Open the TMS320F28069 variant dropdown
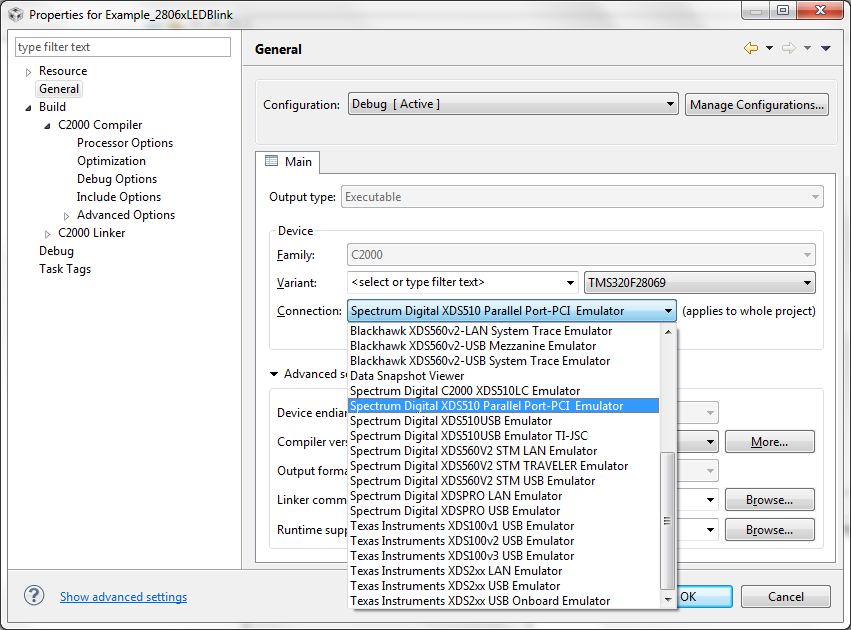The image size is (851, 630). point(700,283)
